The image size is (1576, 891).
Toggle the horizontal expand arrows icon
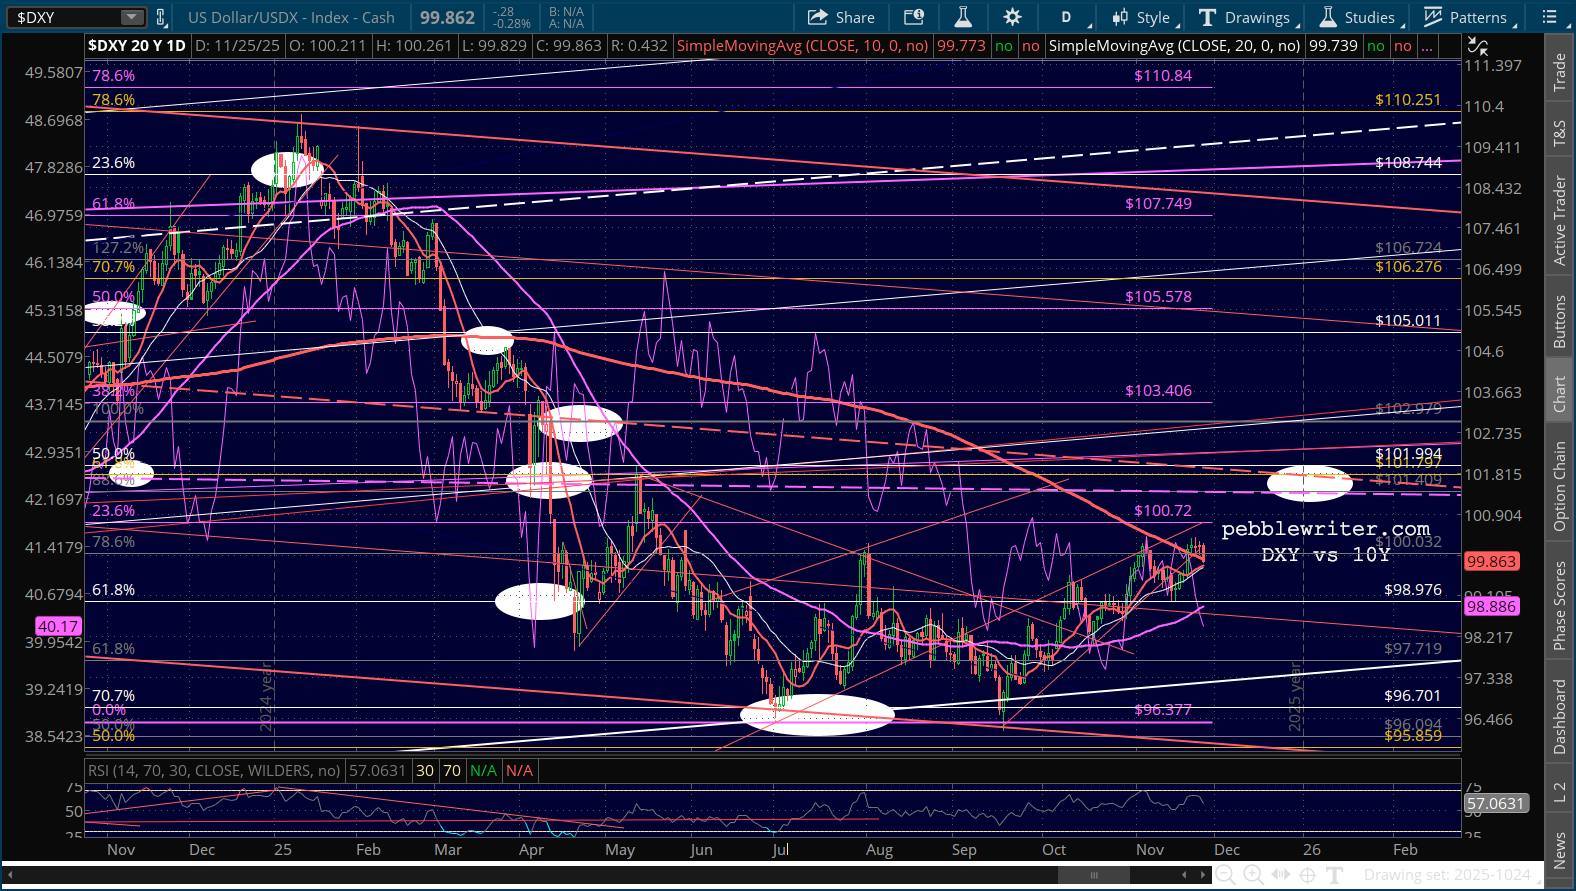[1280, 875]
